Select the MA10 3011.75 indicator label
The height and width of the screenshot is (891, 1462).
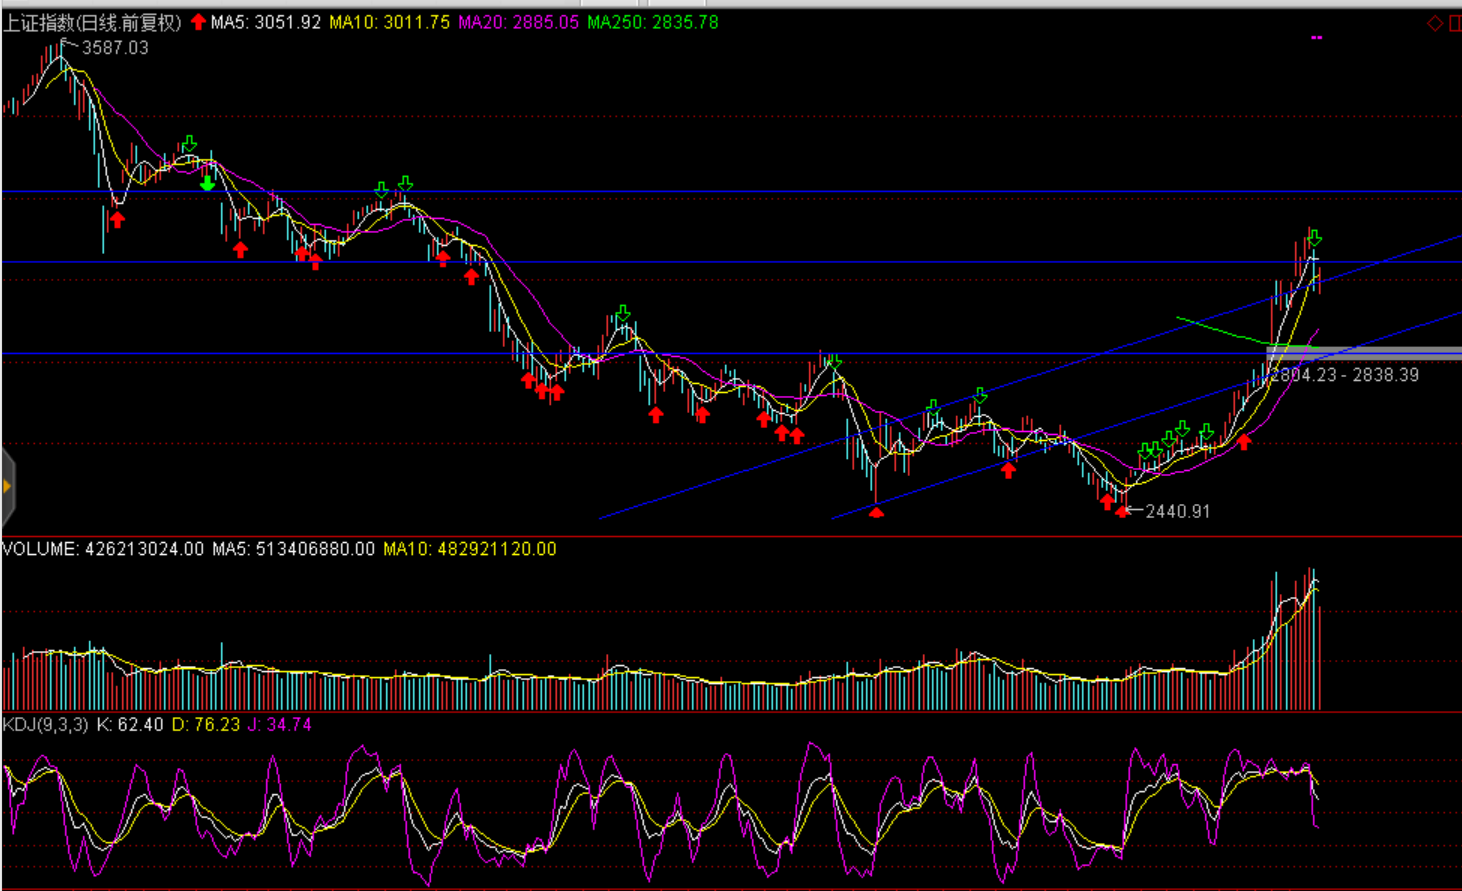click(x=389, y=22)
